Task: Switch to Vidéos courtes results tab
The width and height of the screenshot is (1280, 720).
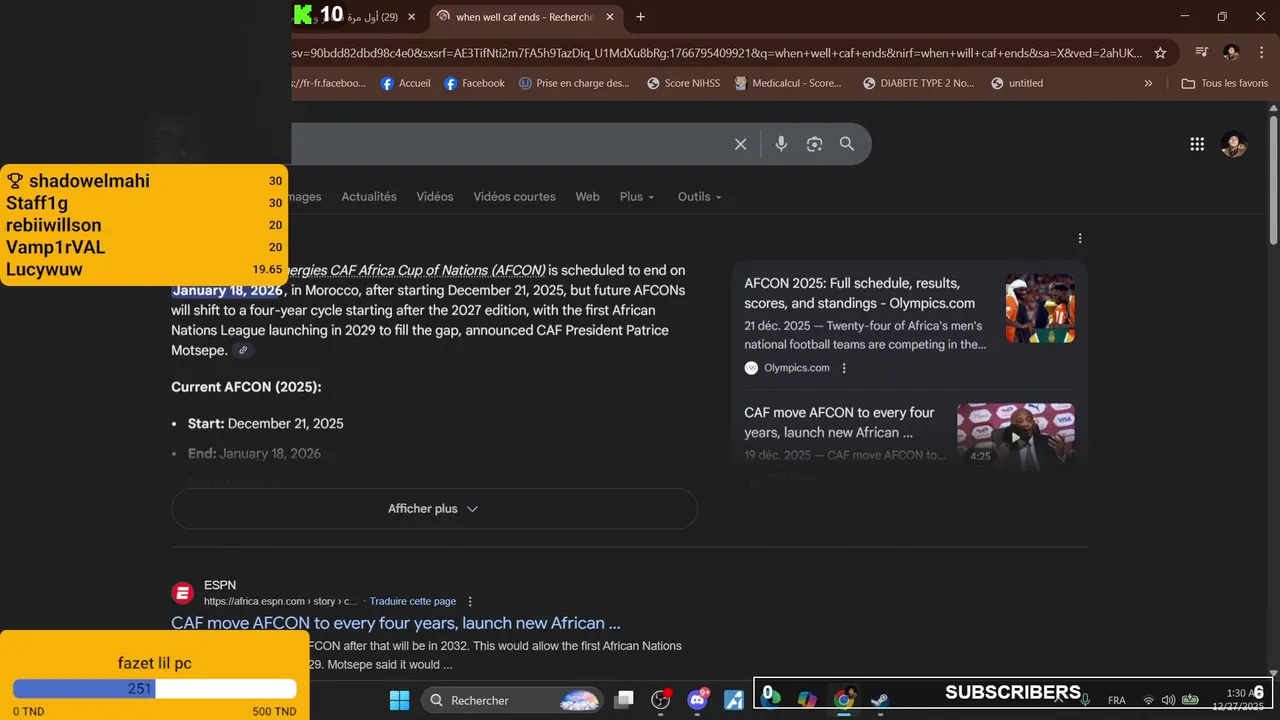Action: pos(514,197)
